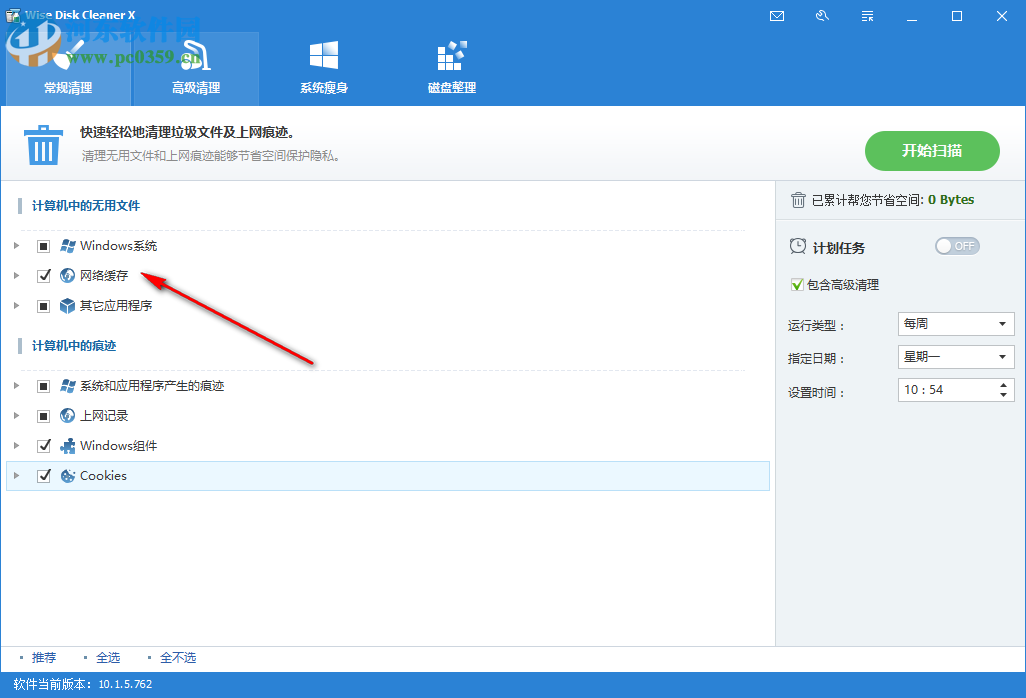
Task: Click the small trash icon beside 已累计帮您节省空间
Action: pyautogui.click(x=798, y=200)
